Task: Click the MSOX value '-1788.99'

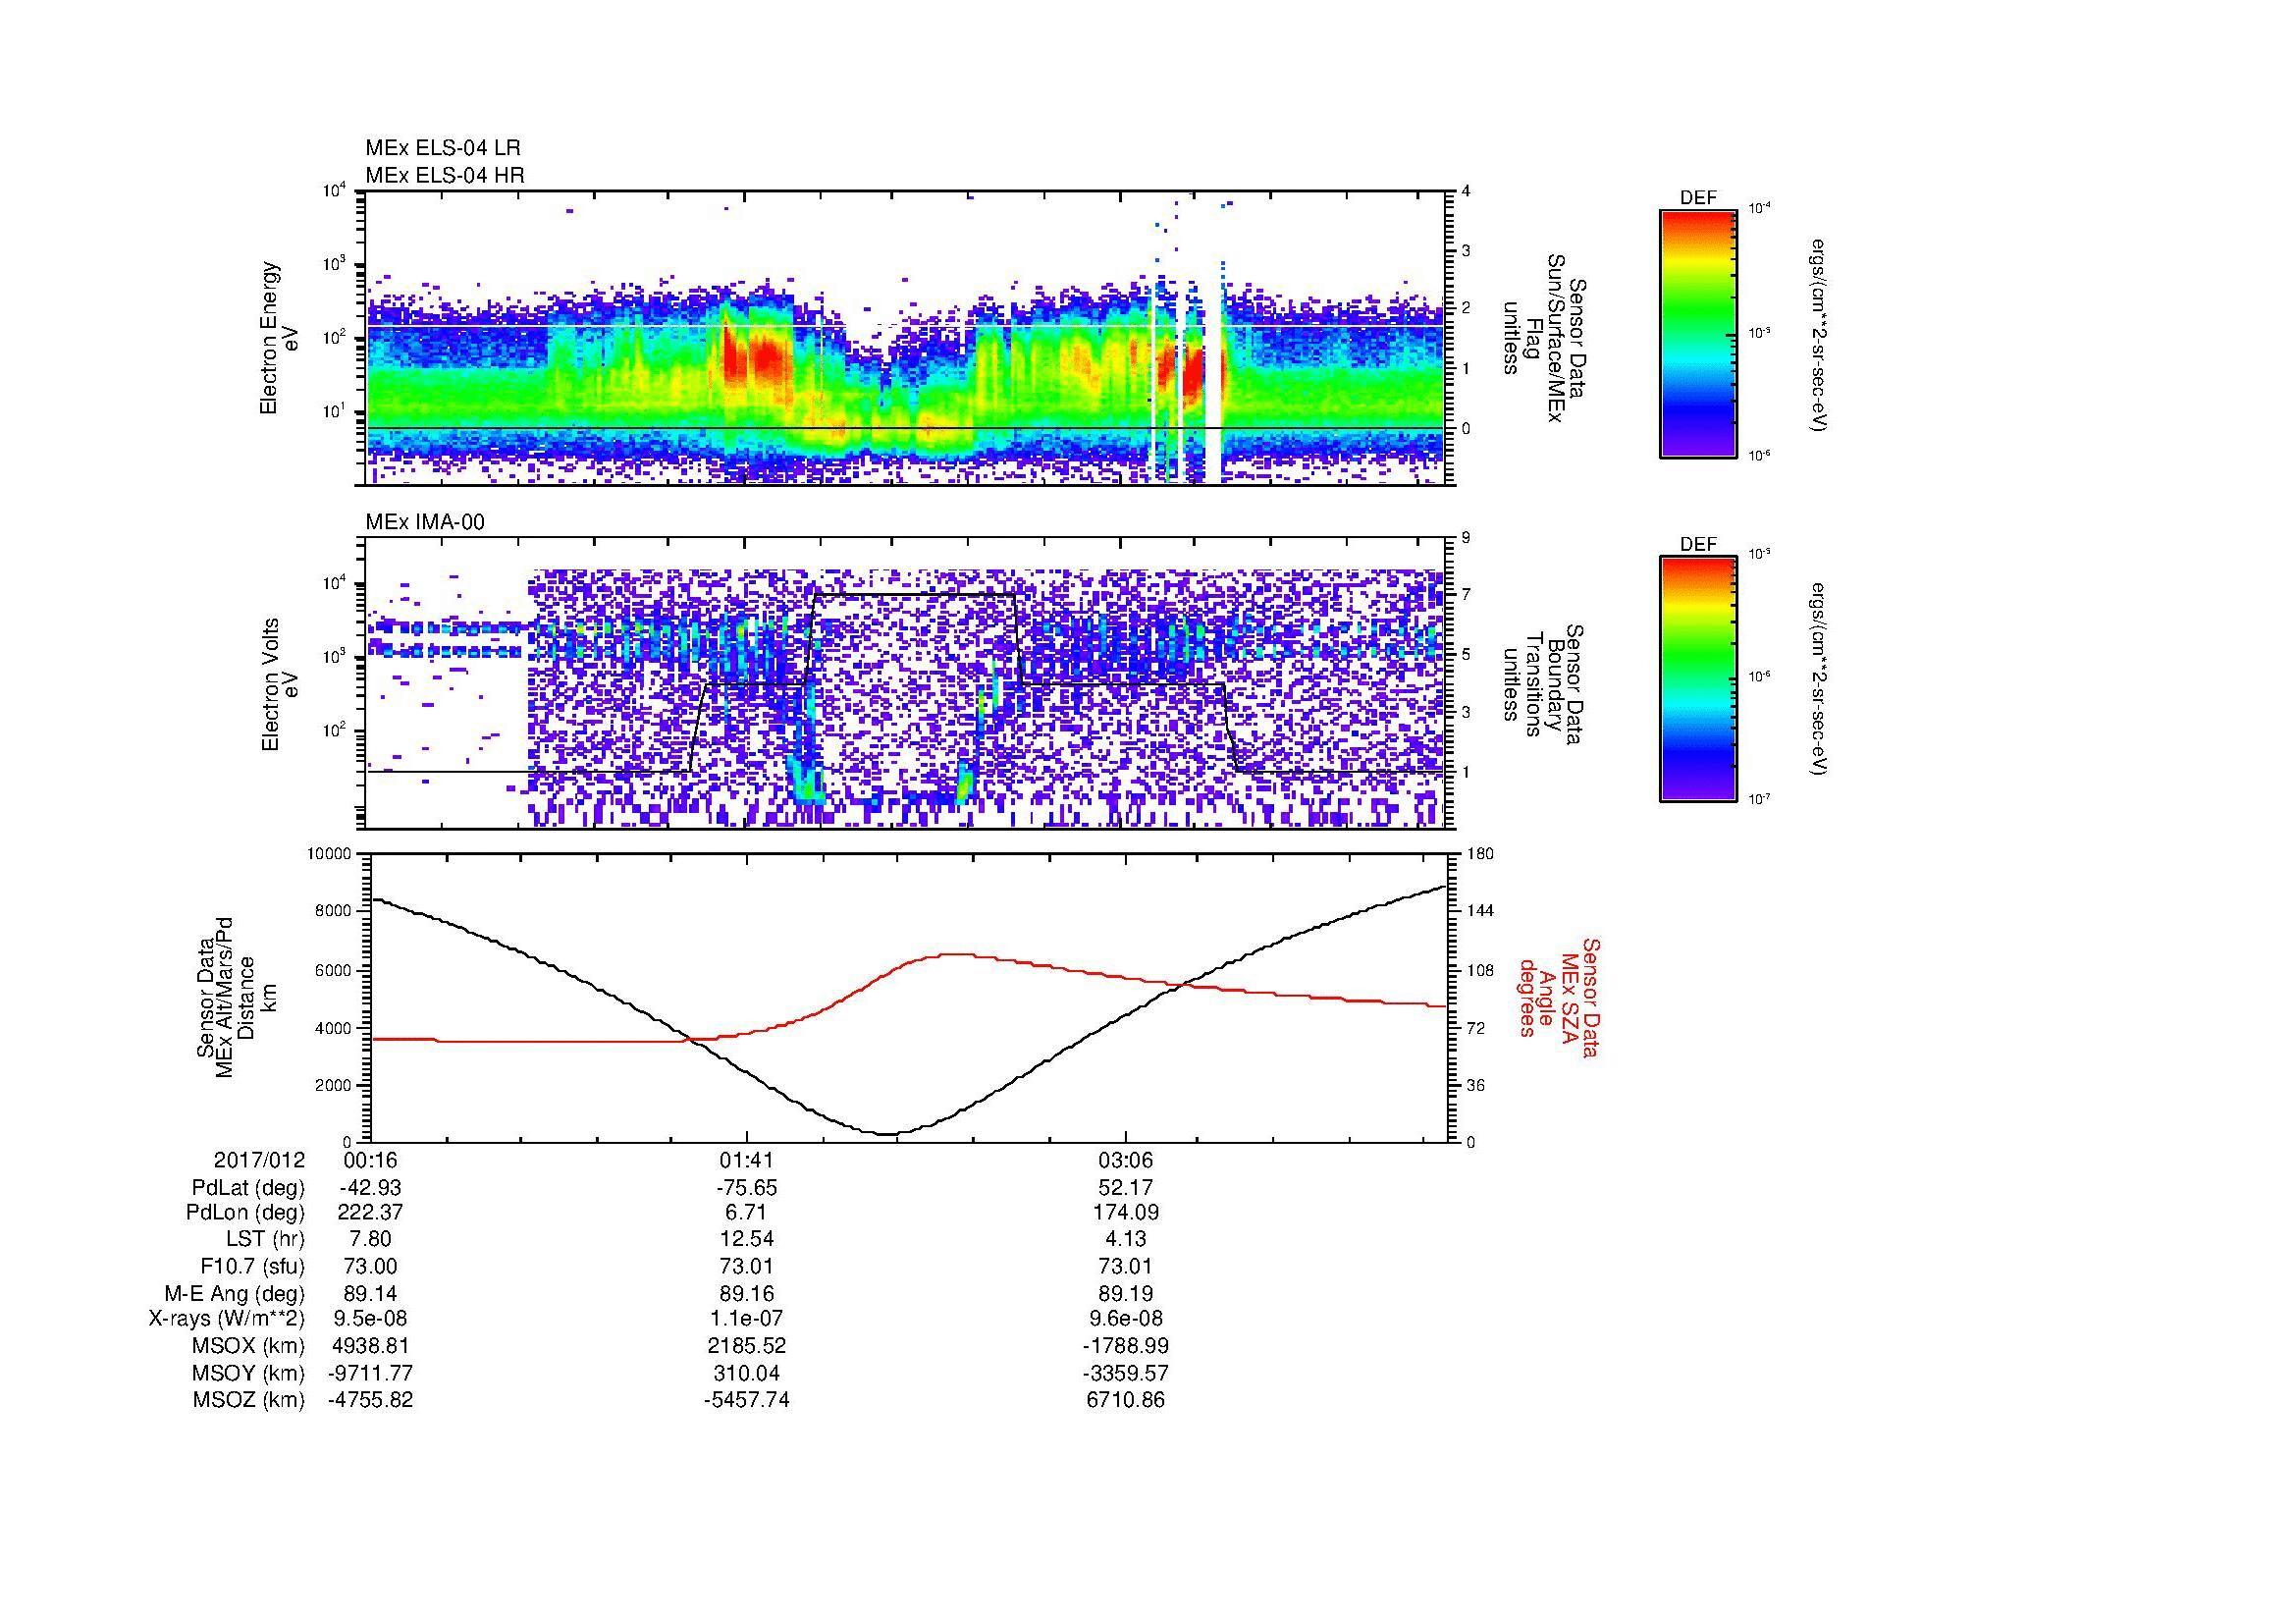Action: [1126, 1346]
